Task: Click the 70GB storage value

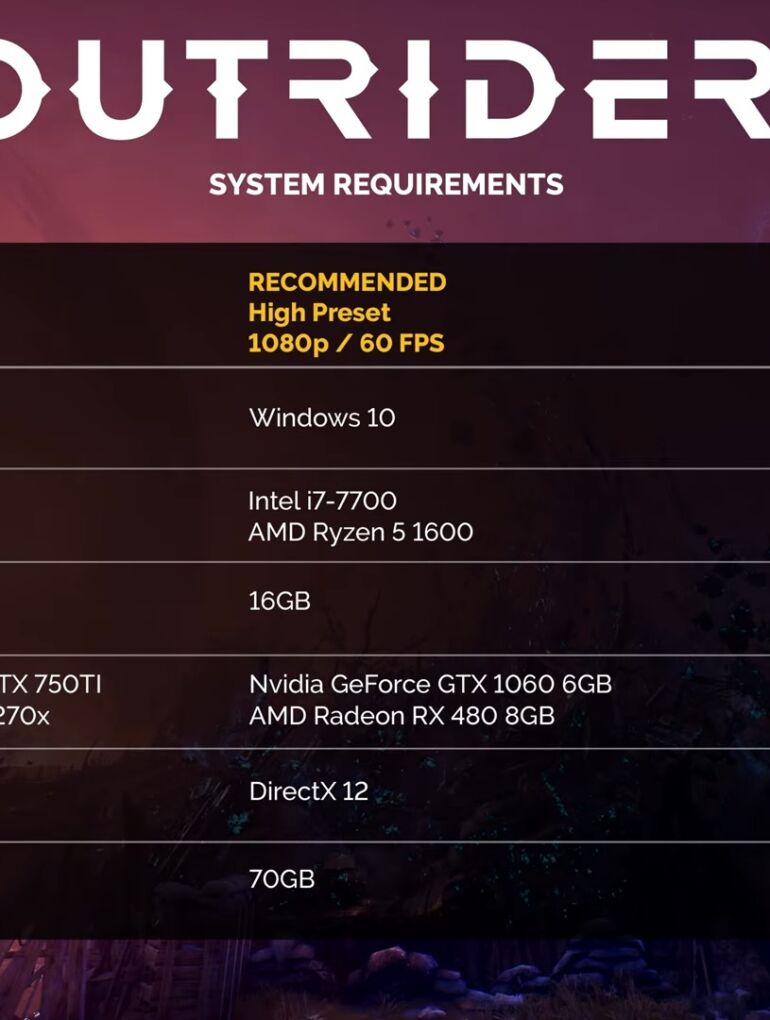Action: click(x=282, y=879)
